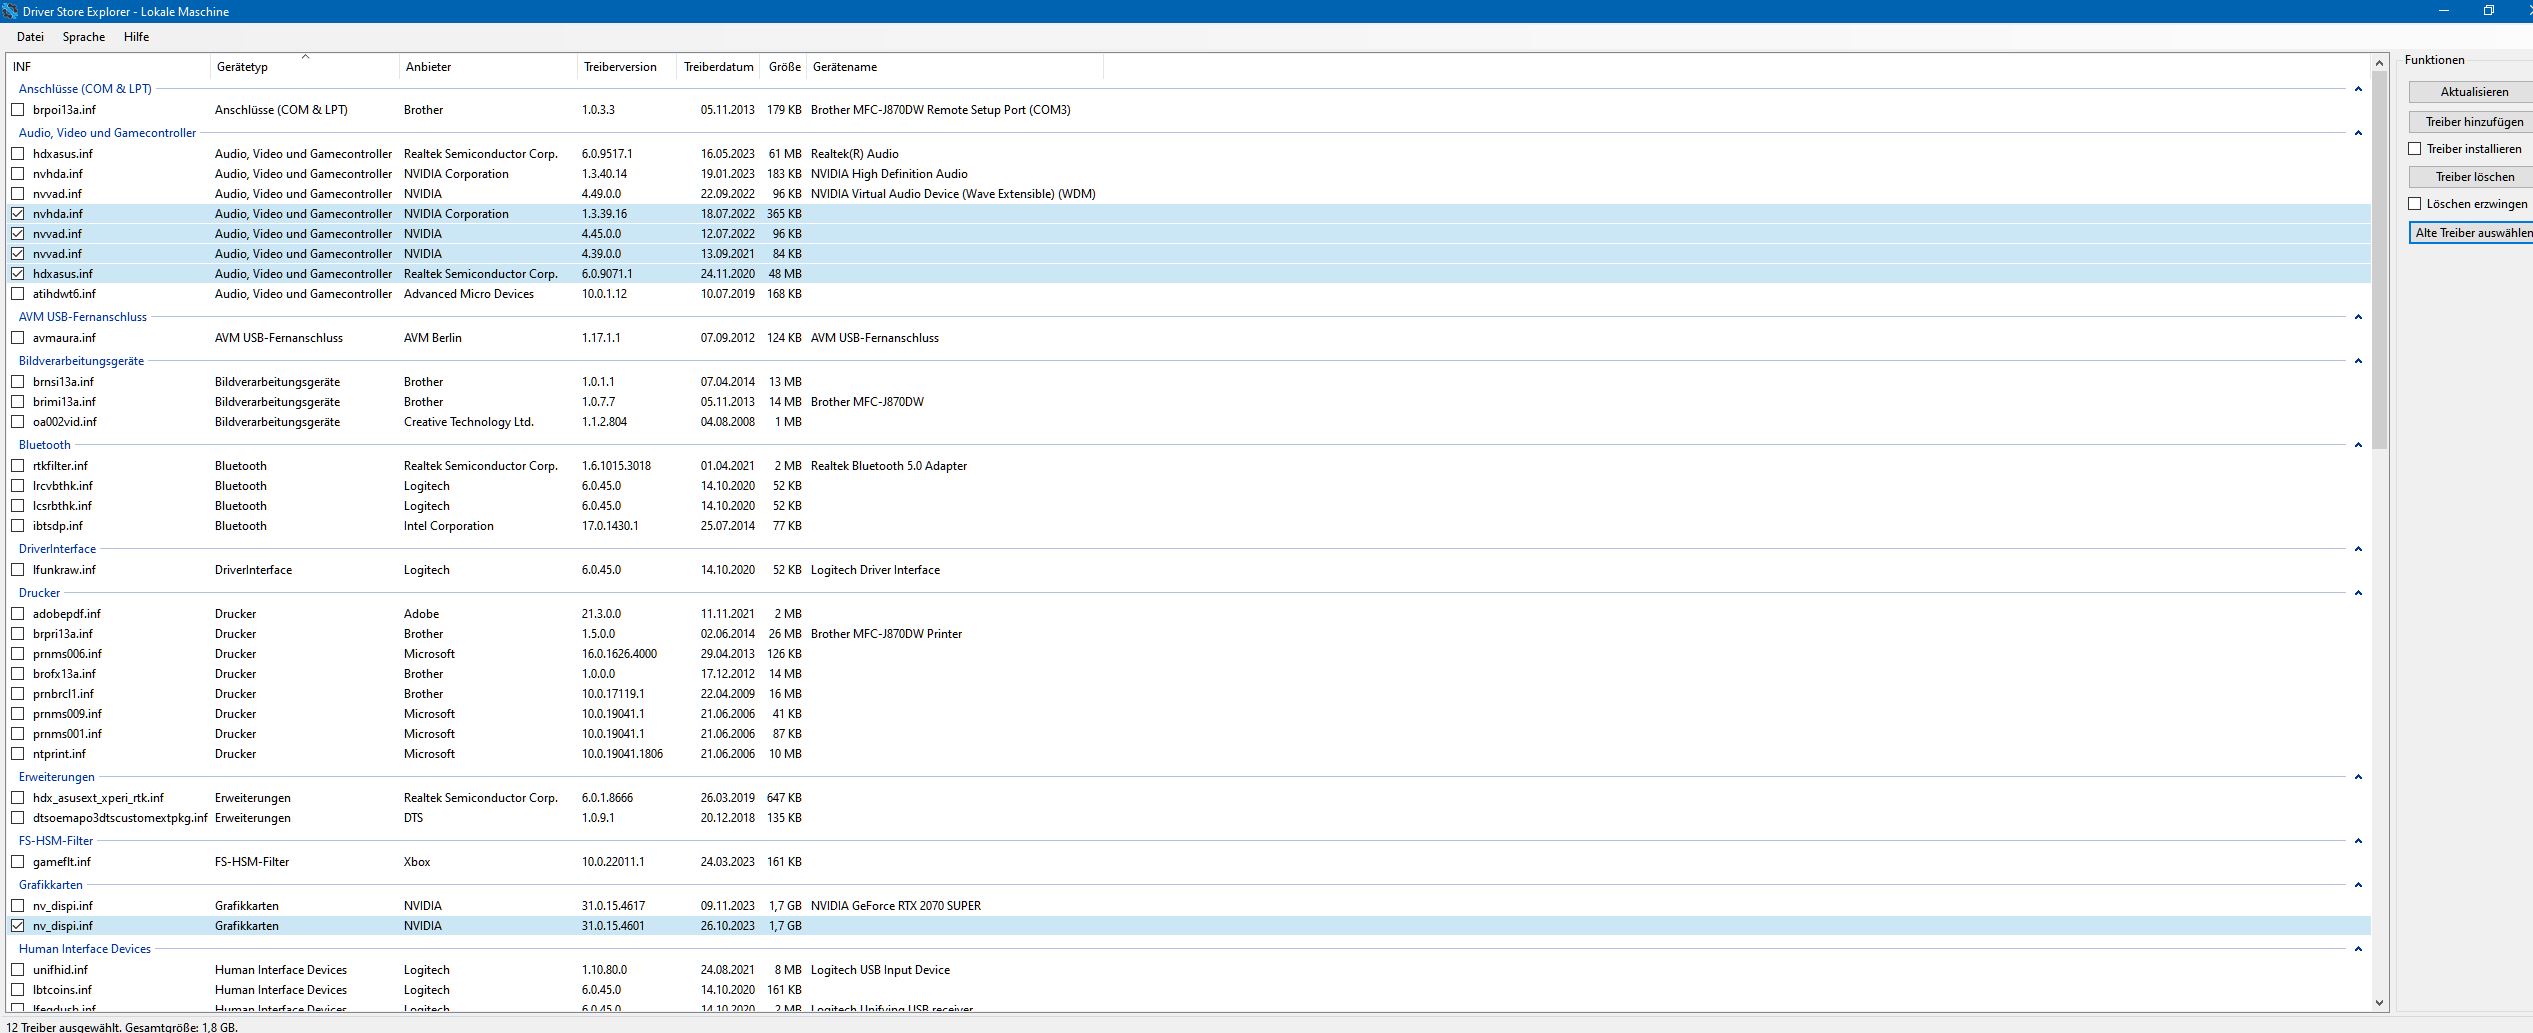
Task: Click the 'DTS' vendor cell
Action: point(413,818)
